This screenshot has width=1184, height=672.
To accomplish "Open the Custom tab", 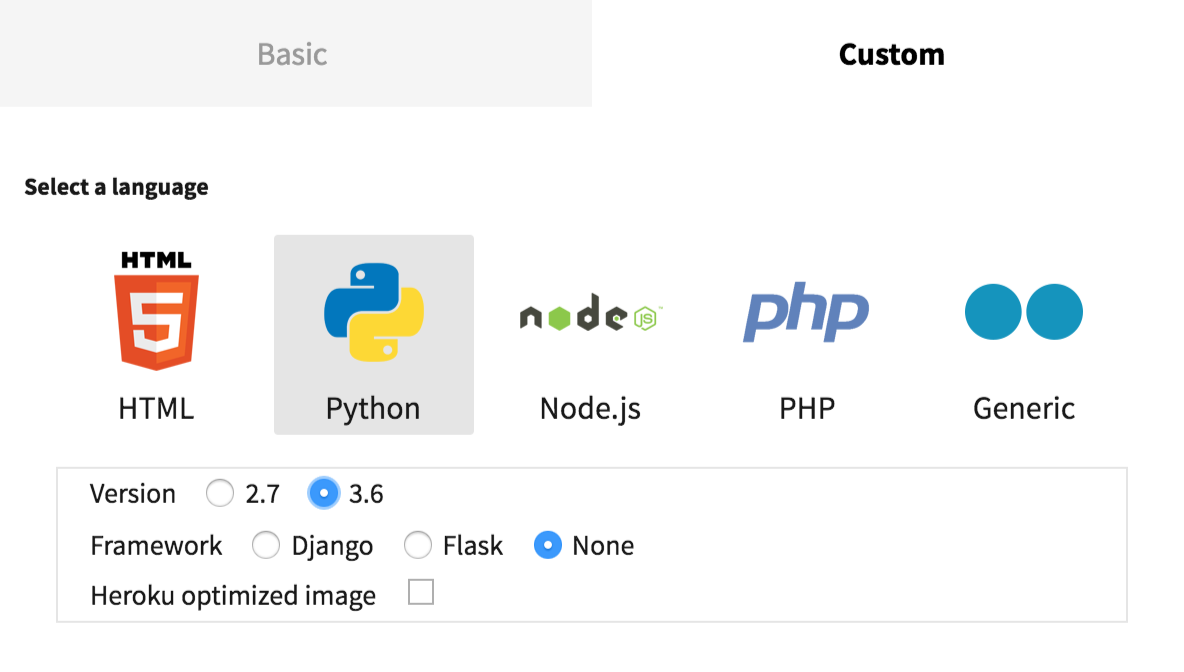I will pyautogui.click(x=890, y=54).
